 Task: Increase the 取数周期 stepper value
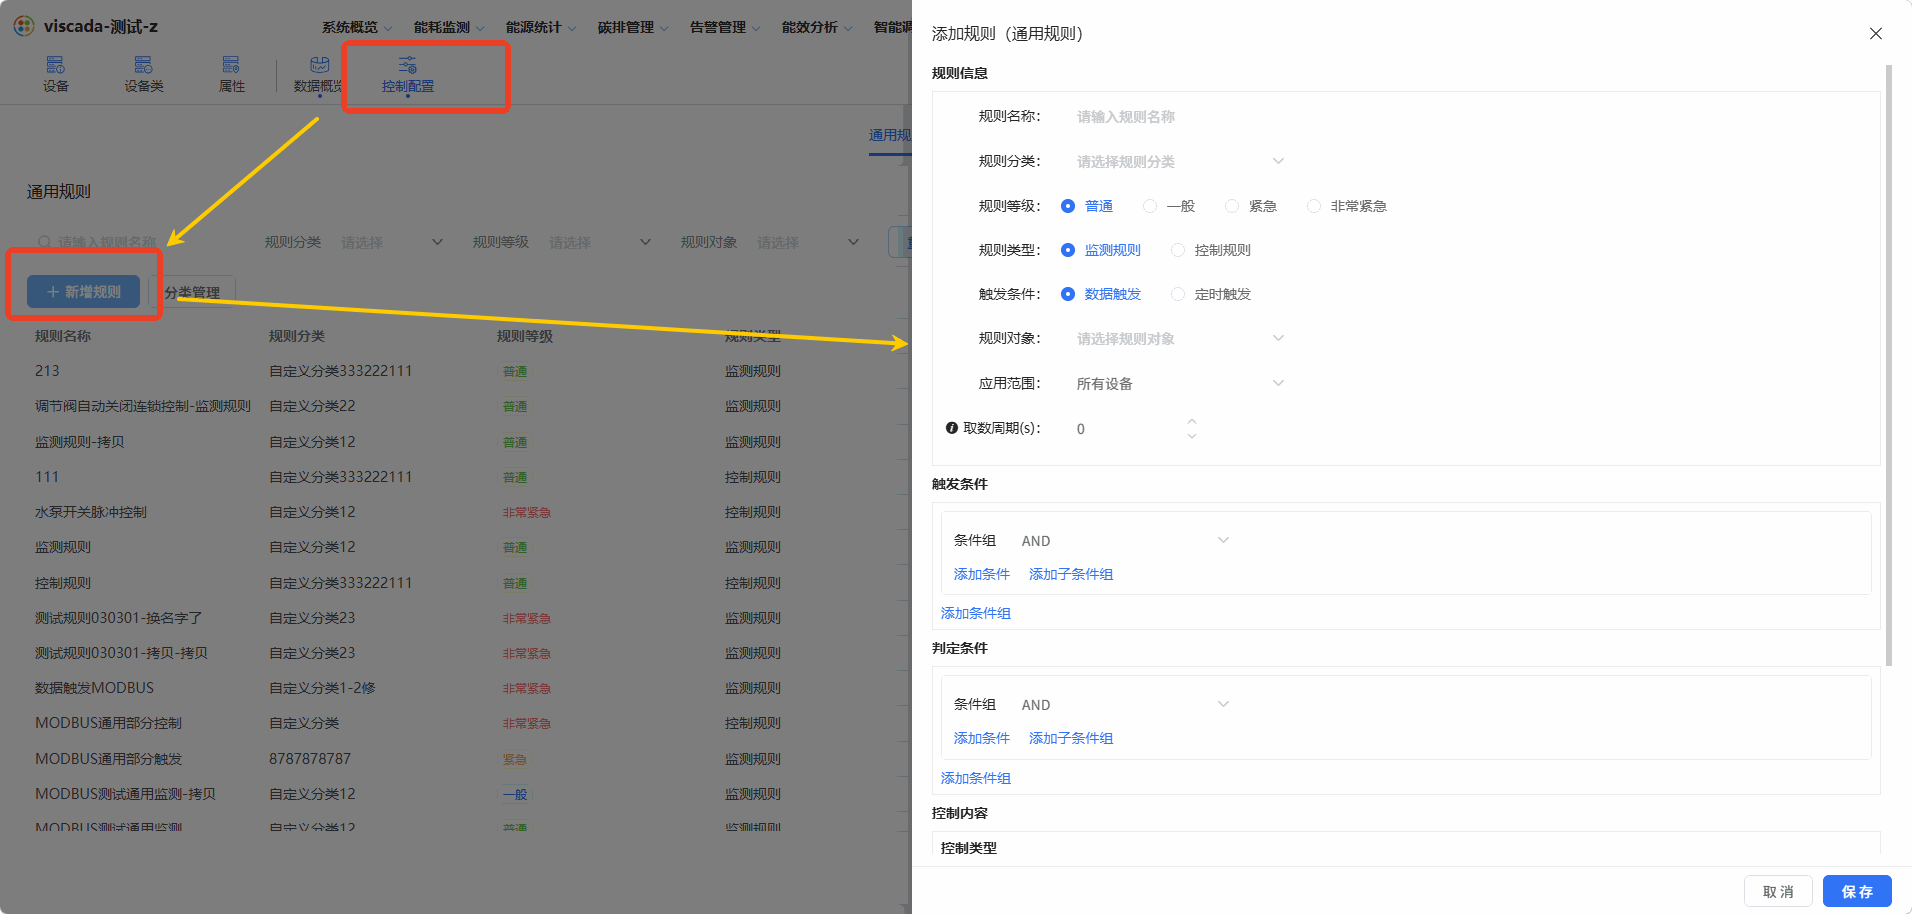pos(1191,421)
